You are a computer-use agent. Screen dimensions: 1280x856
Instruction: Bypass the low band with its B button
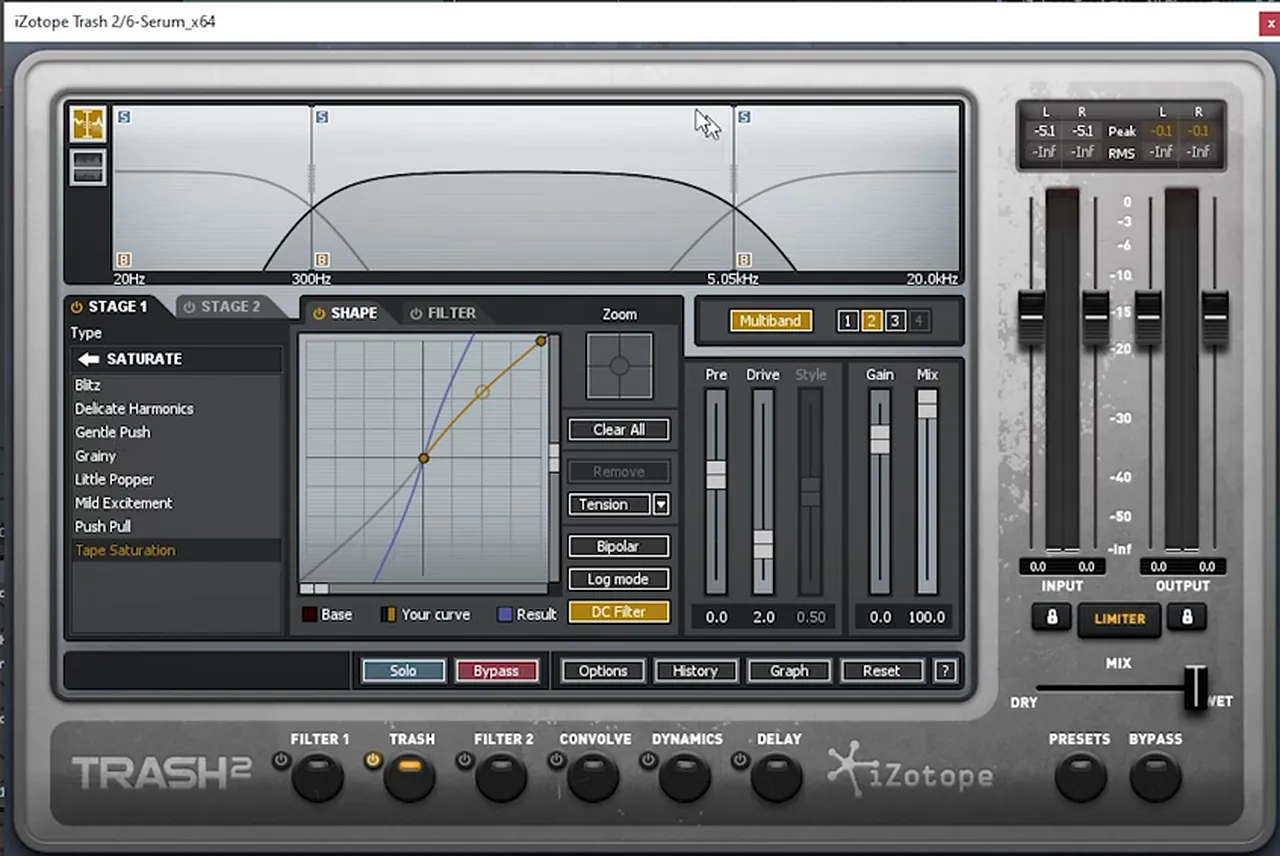(124, 259)
